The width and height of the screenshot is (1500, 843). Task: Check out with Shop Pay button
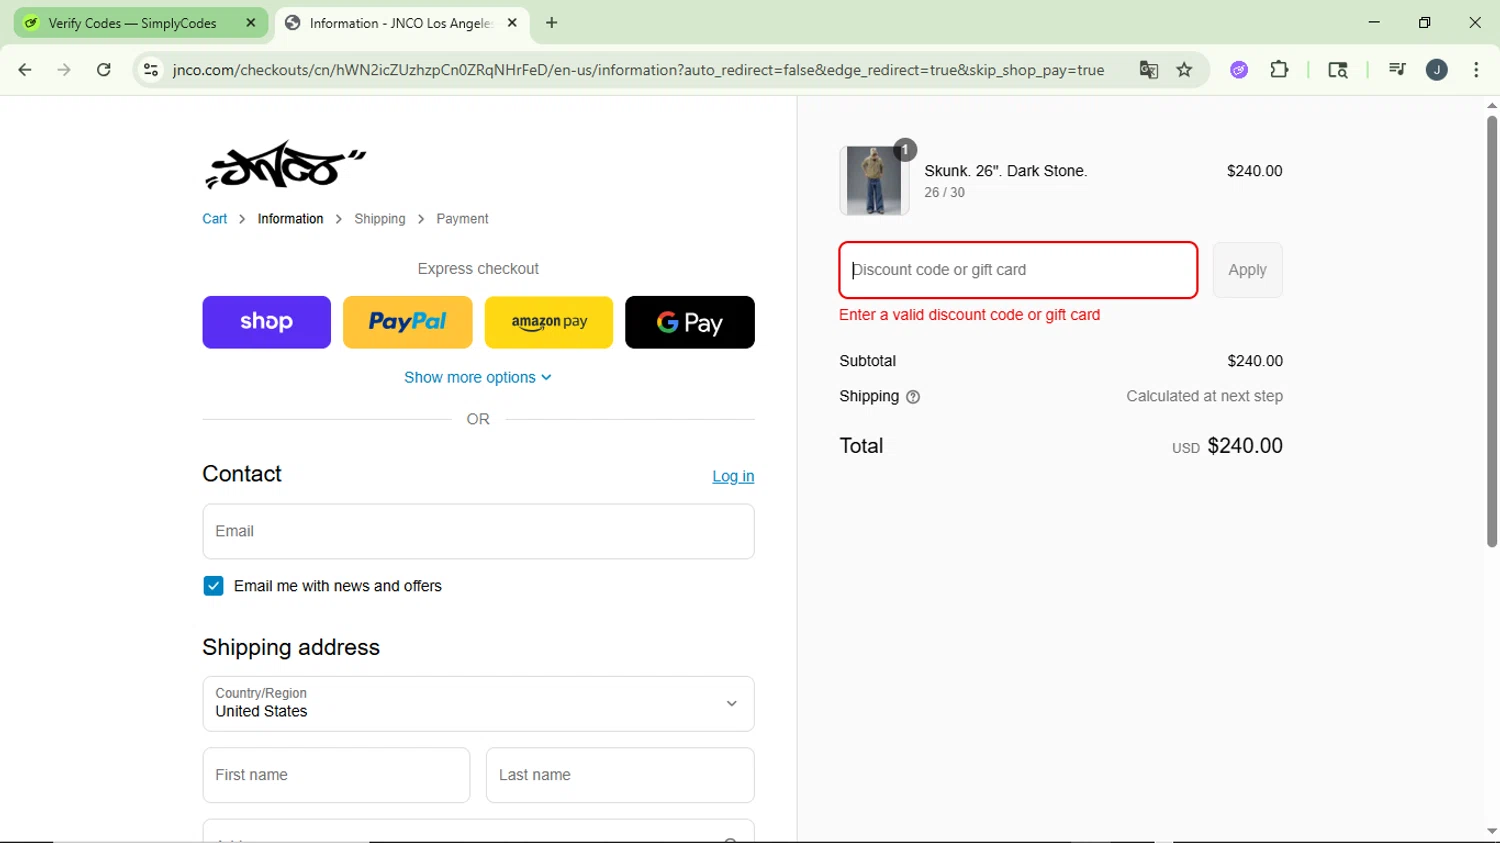(266, 322)
